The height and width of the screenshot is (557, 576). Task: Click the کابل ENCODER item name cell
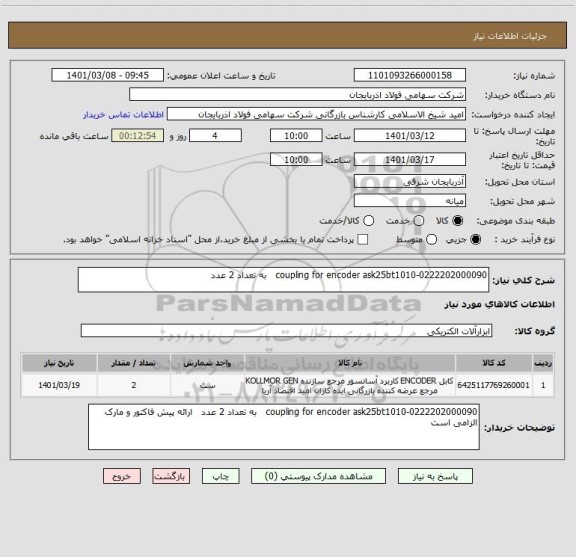tap(350, 385)
